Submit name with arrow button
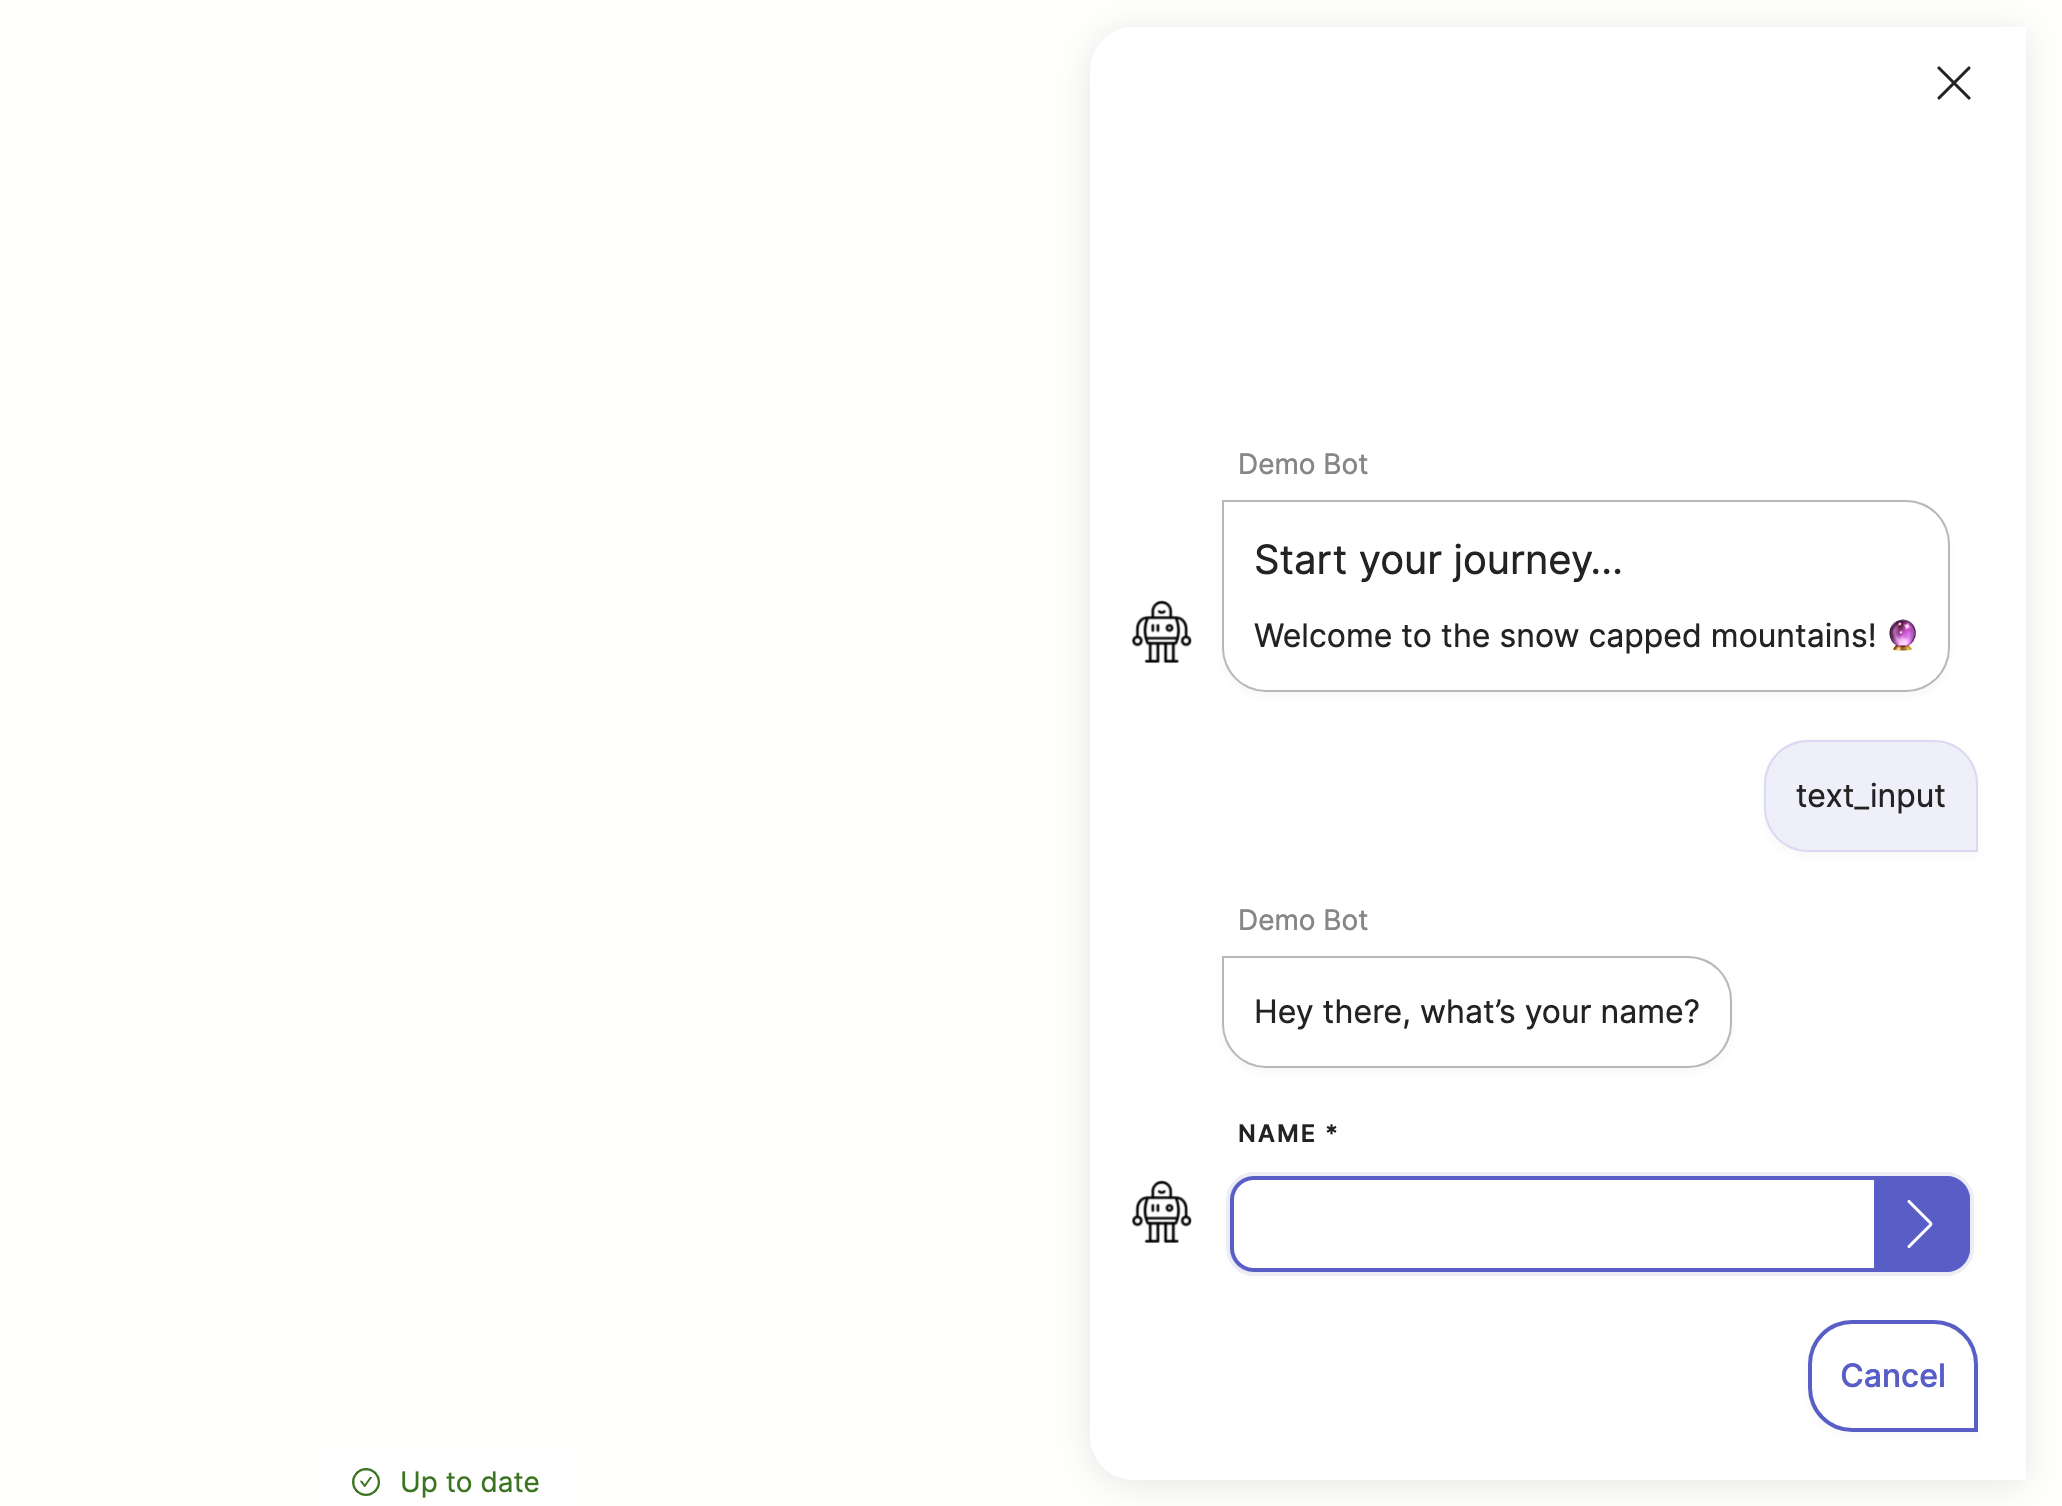Image resolution: width=2062 pixels, height=1506 pixels. tap(1920, 1224)
